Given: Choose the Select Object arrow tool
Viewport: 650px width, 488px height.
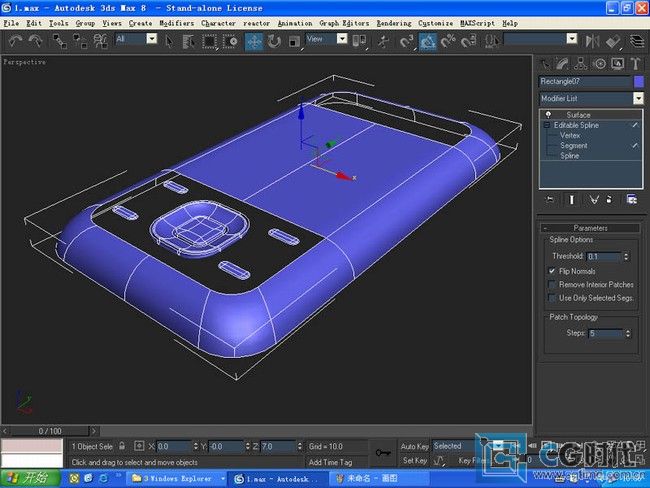Looking at the screenshot, I should click(169, 41).
